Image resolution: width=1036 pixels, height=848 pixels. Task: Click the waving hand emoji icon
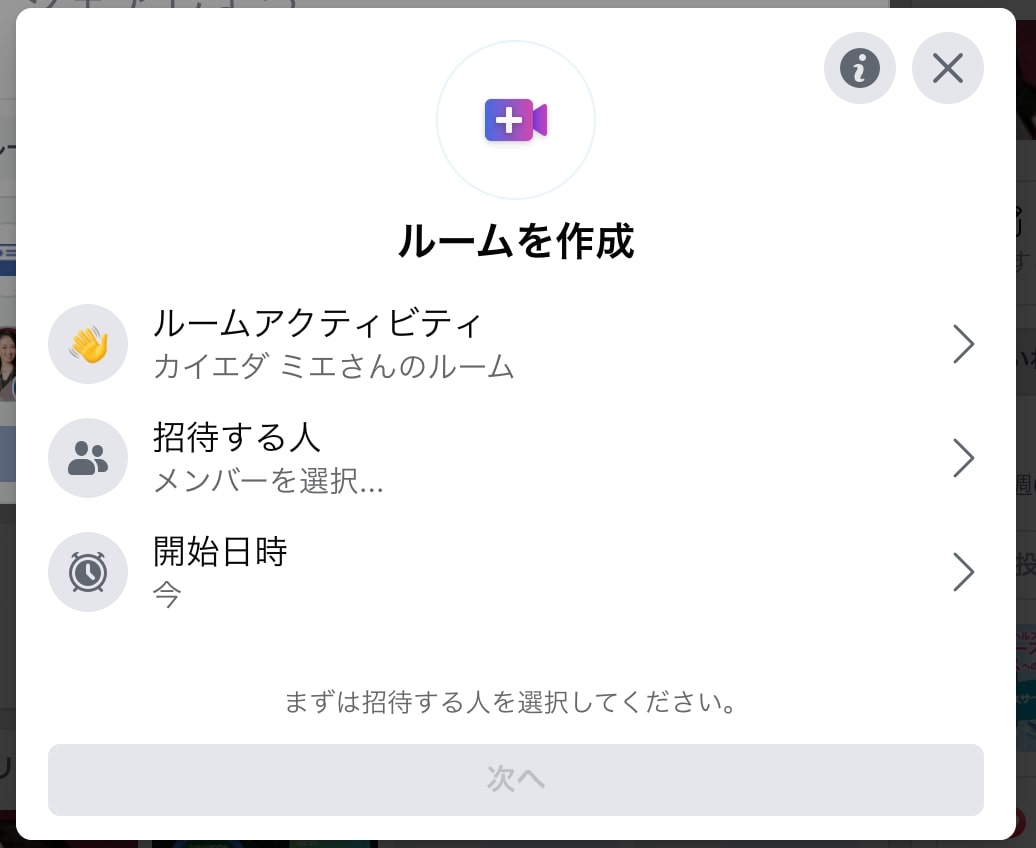click(x=88, y=344)
